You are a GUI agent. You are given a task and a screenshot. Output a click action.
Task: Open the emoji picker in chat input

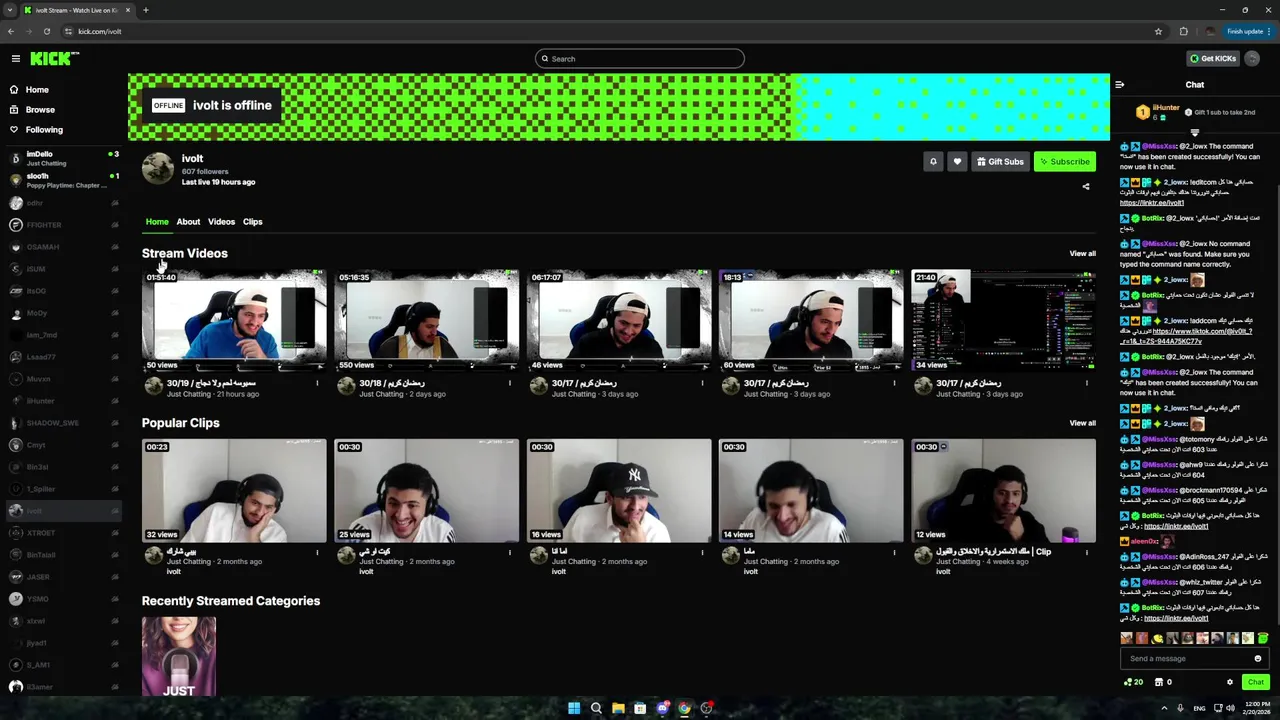pos(1258,659)
